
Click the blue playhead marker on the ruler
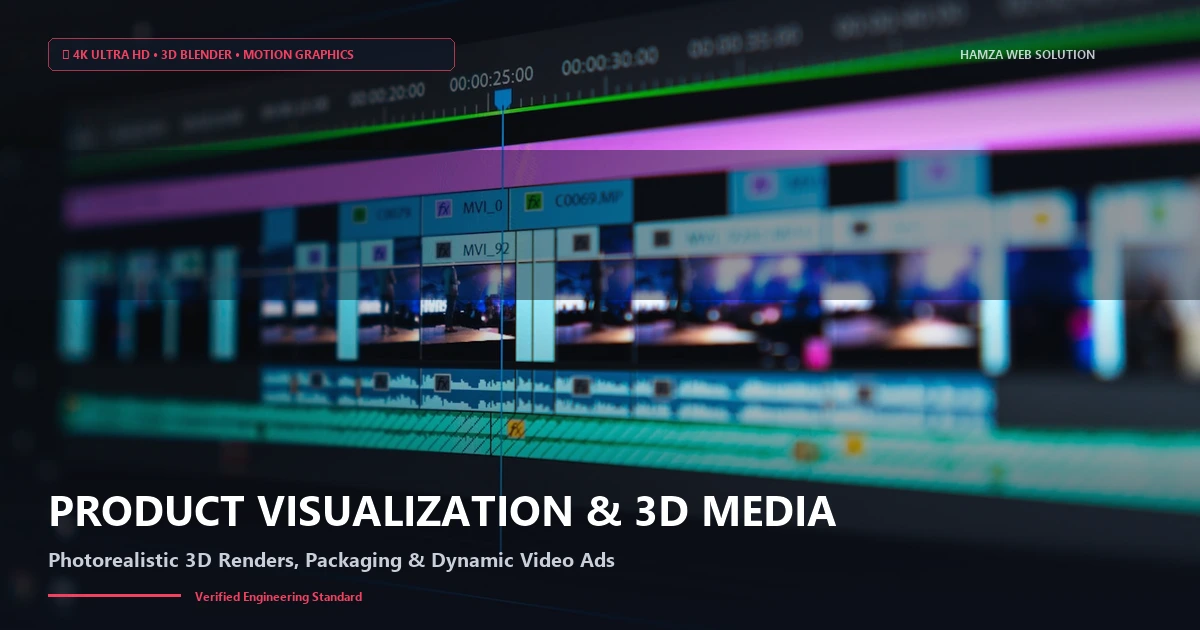pos(503,99)
